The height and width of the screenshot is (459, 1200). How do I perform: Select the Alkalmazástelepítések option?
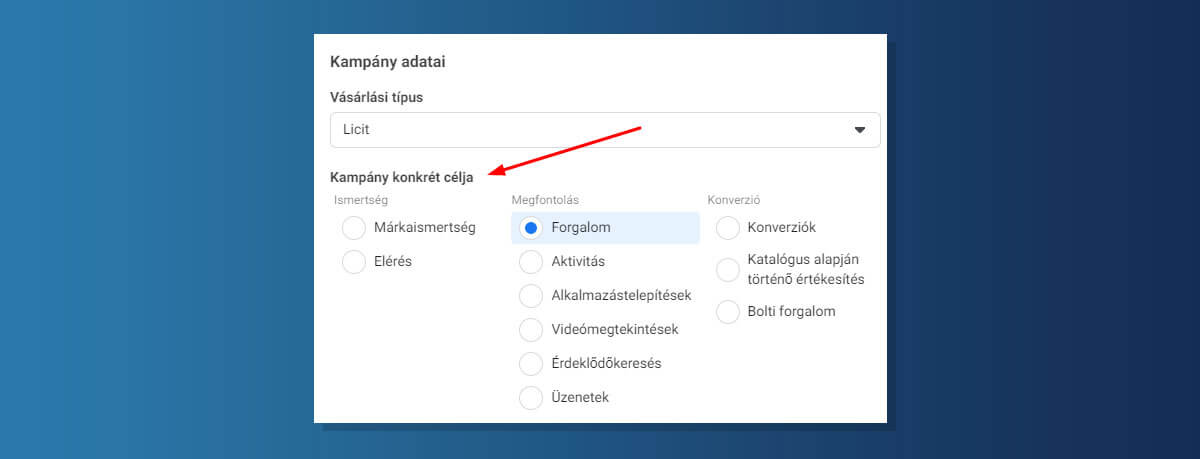tap(531, 296)
